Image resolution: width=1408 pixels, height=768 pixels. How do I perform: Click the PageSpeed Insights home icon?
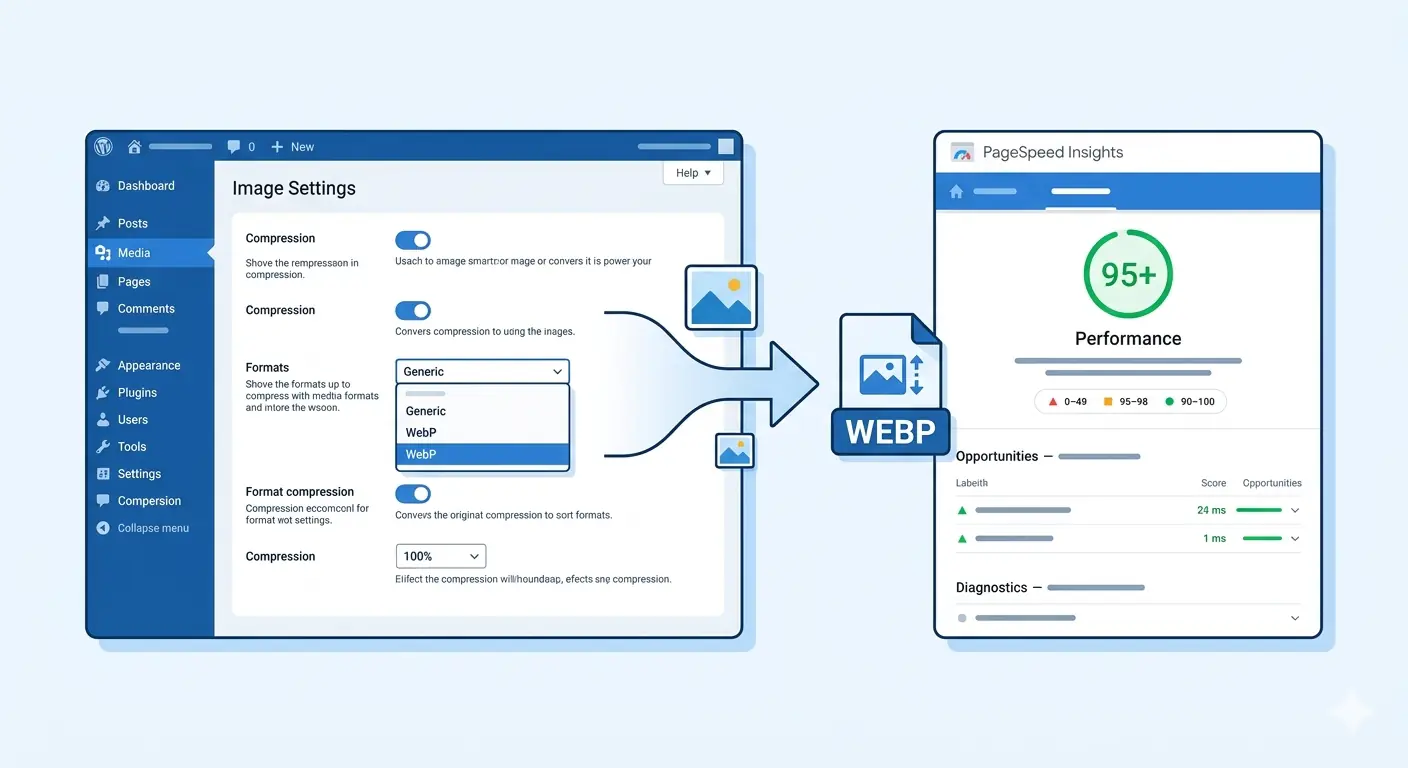(x=956, y=191)
